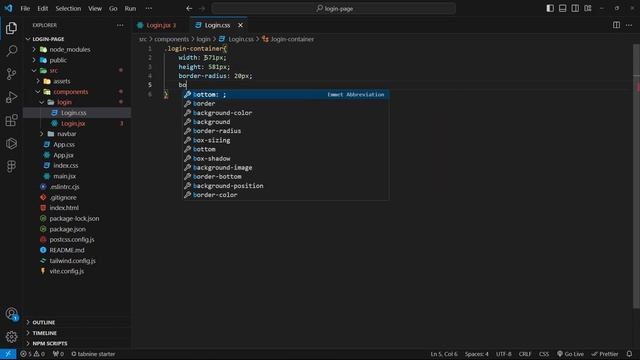The image size is (640, 360).
Task: Select the box-shadow suggestion
Action: tap(285, 158)
